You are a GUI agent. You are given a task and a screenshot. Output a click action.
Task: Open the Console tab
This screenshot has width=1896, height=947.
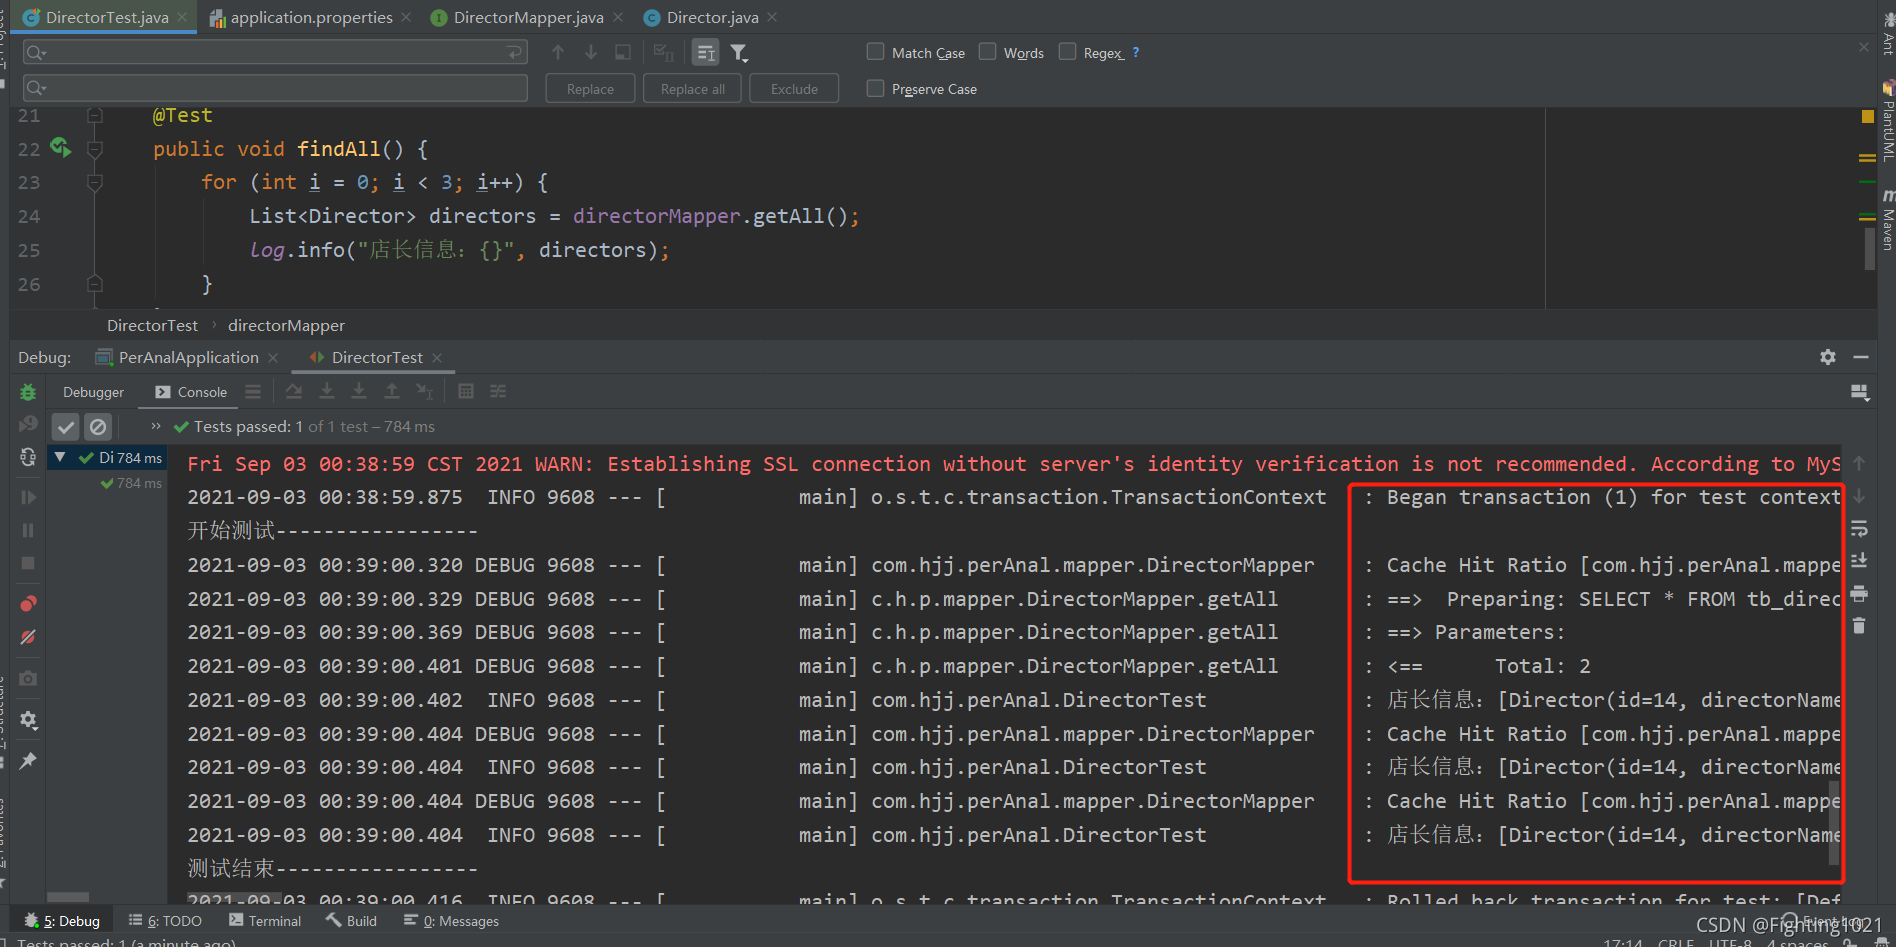192,392
